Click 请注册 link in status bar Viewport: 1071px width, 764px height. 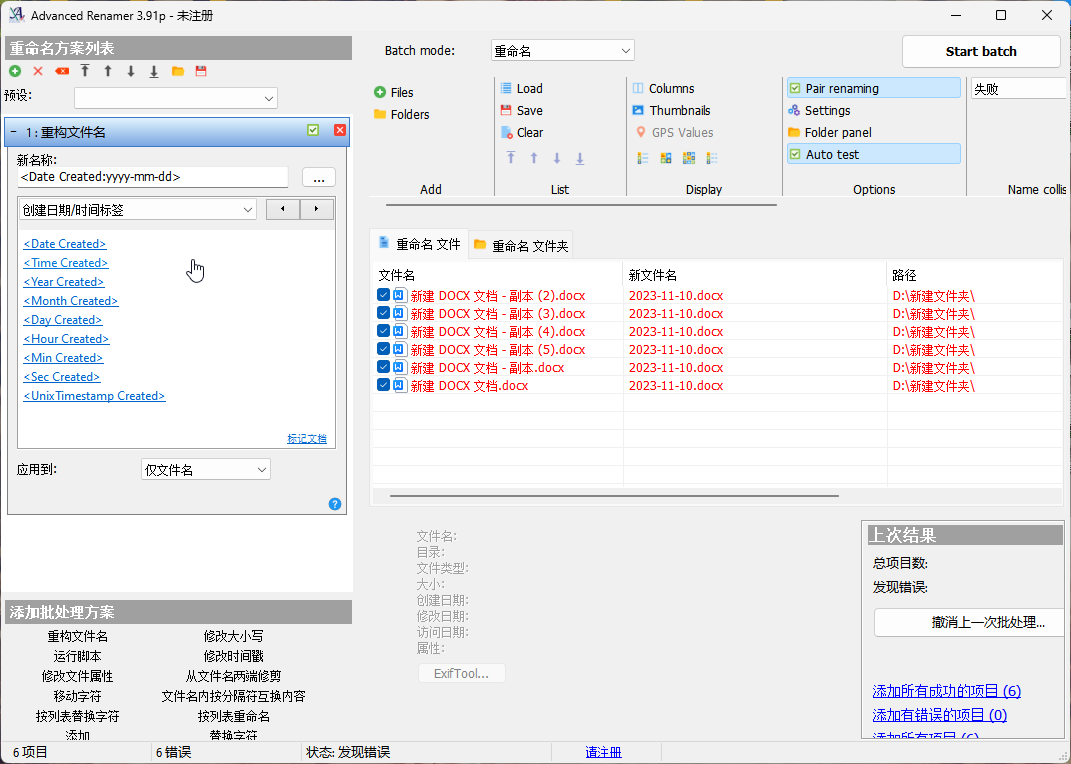[x=603, y=752]
